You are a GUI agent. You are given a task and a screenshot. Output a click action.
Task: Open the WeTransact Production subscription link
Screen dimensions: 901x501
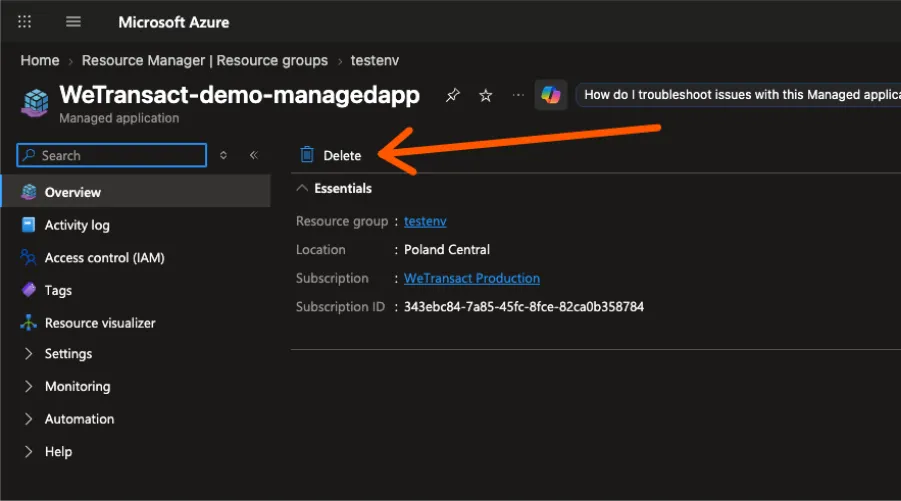tap(472, 278)
